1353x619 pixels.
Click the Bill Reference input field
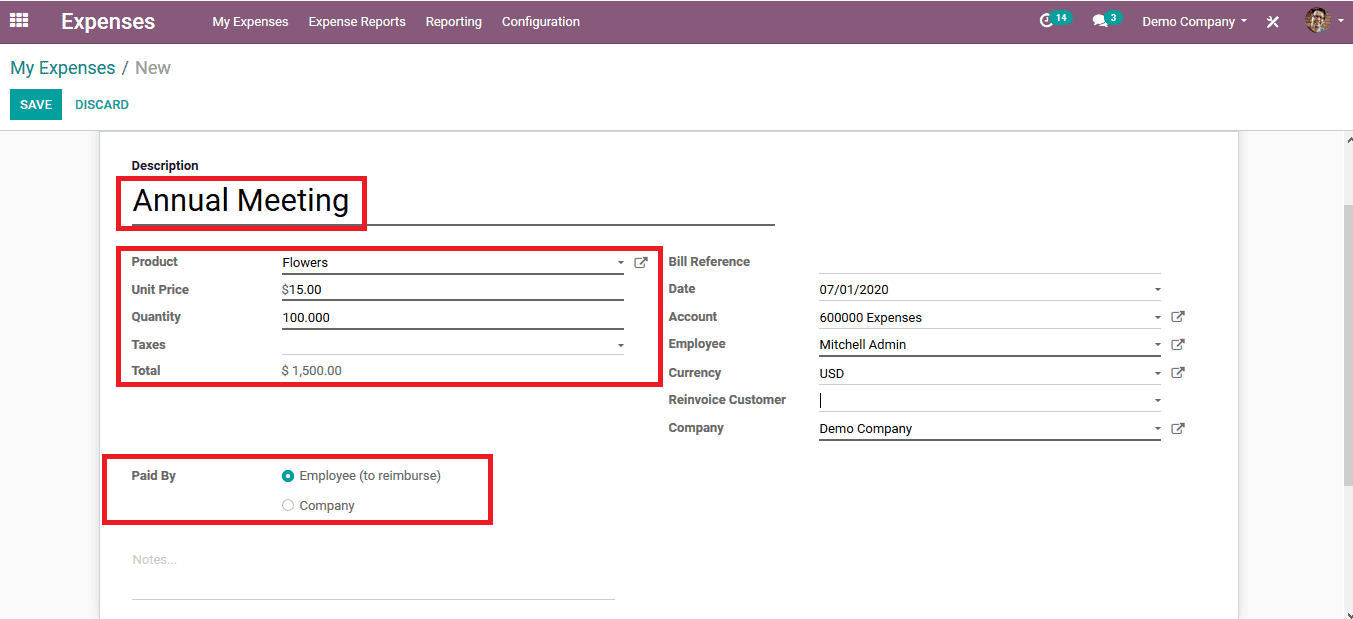click(990, 262)
